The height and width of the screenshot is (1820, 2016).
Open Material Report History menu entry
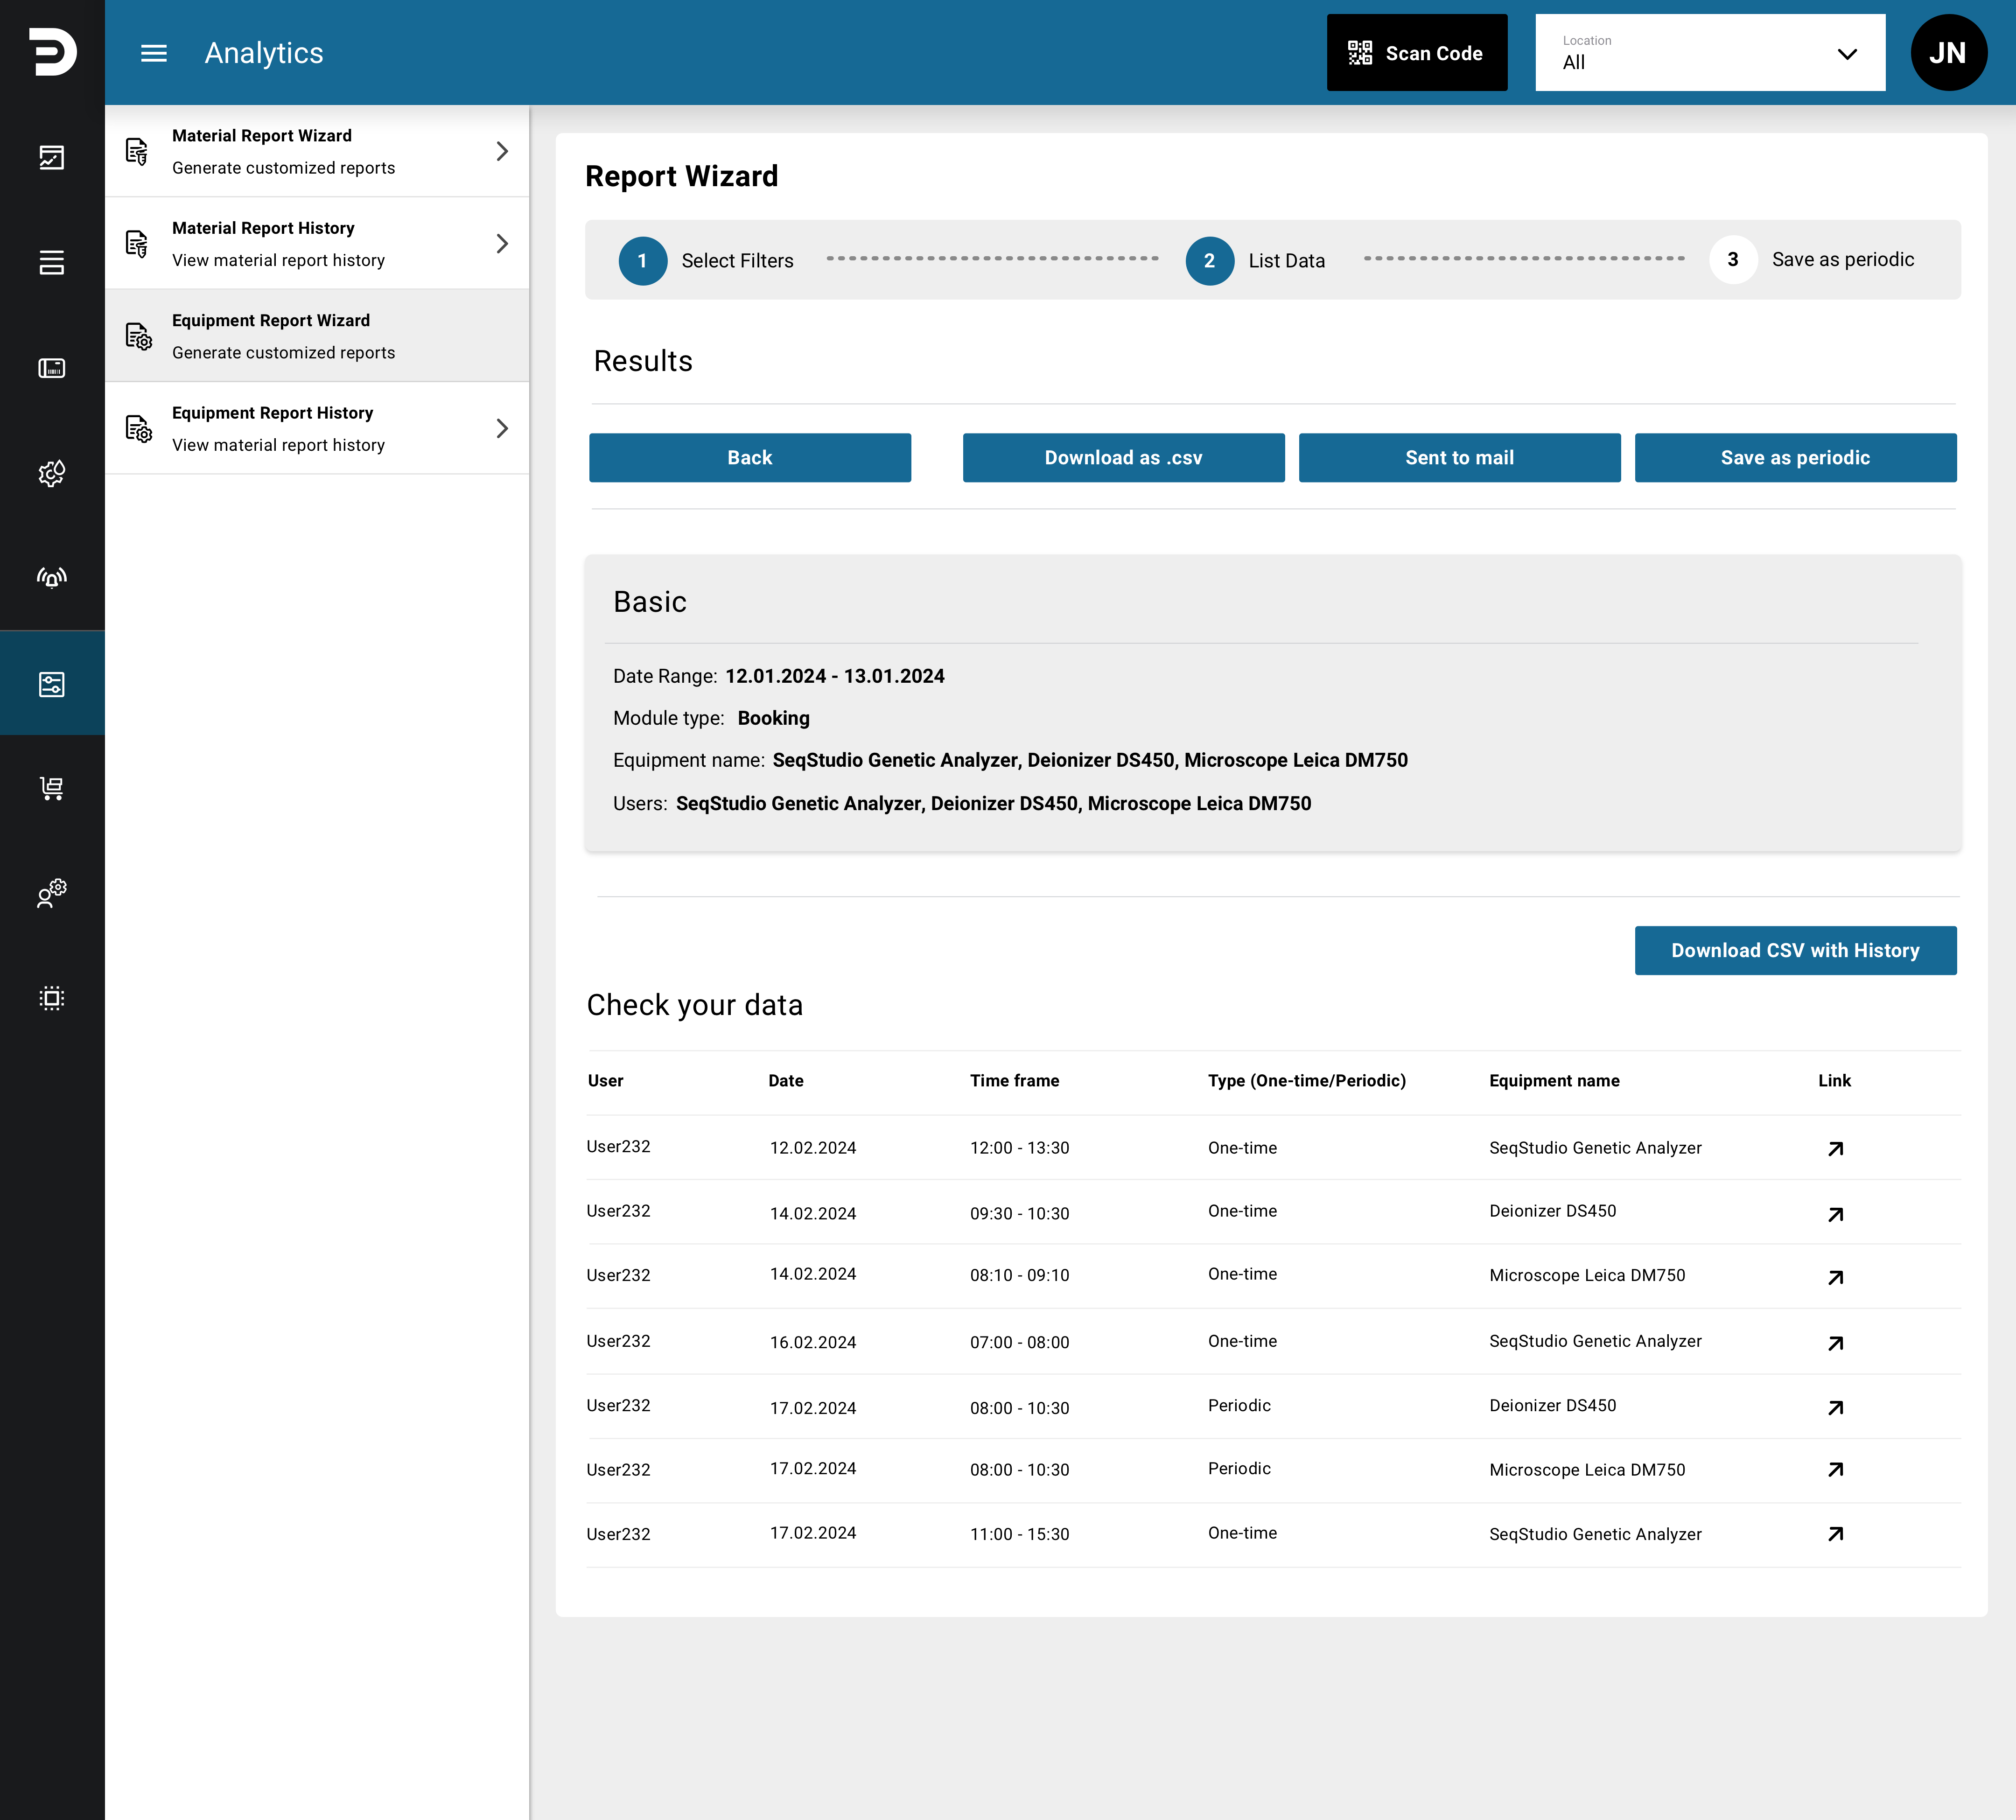(317, 244)
